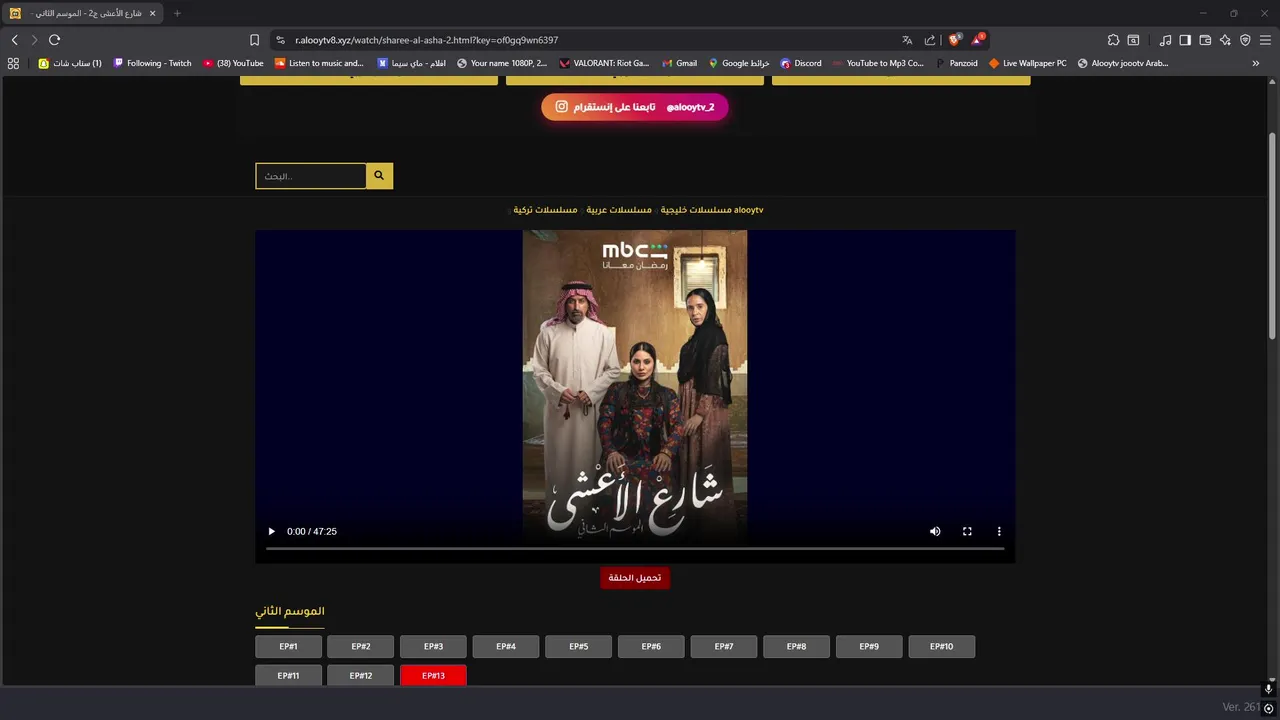Select episode EP#5
The height and width of the screenshot is (720, 1280).
pos(578,647)
